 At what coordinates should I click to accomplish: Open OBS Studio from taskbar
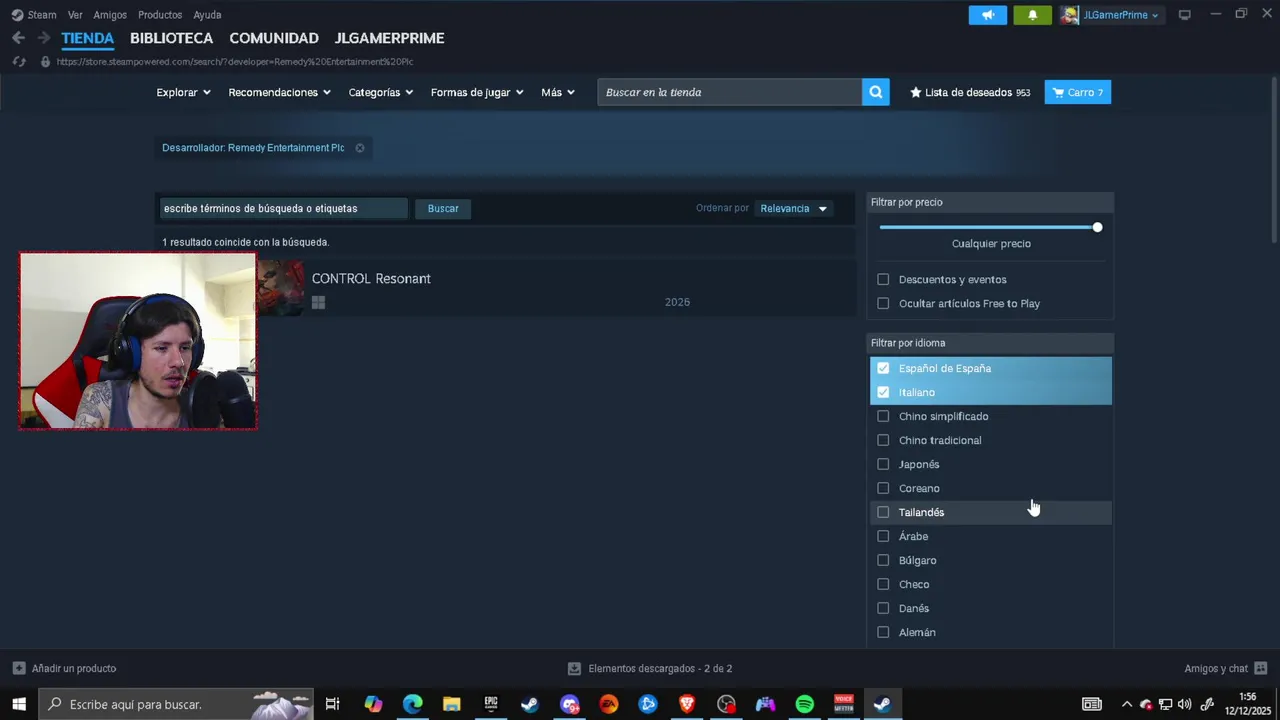(x=726, y=704)
